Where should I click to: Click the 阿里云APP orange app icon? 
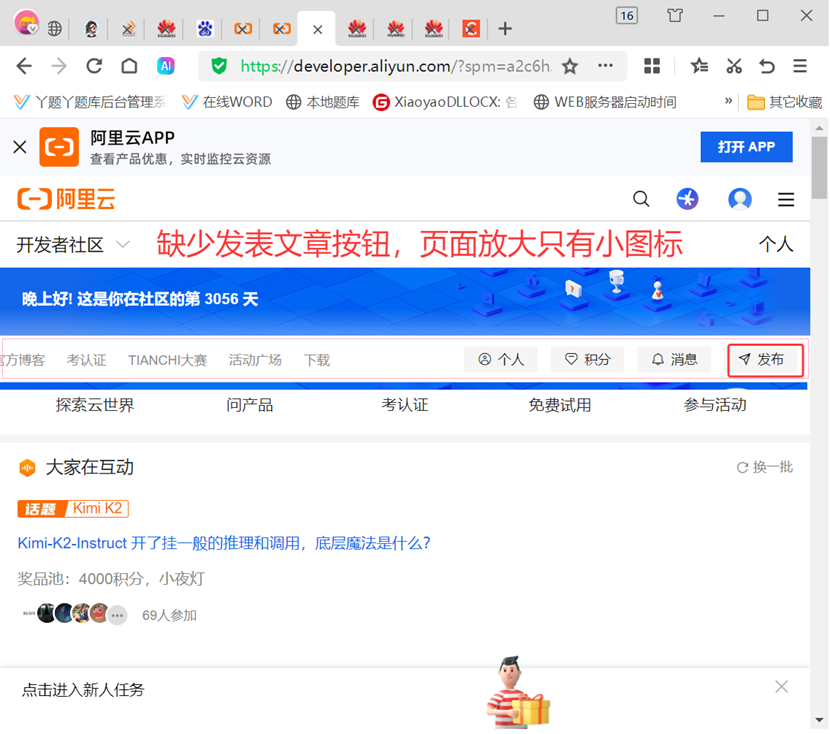click(x=59, y=147)
